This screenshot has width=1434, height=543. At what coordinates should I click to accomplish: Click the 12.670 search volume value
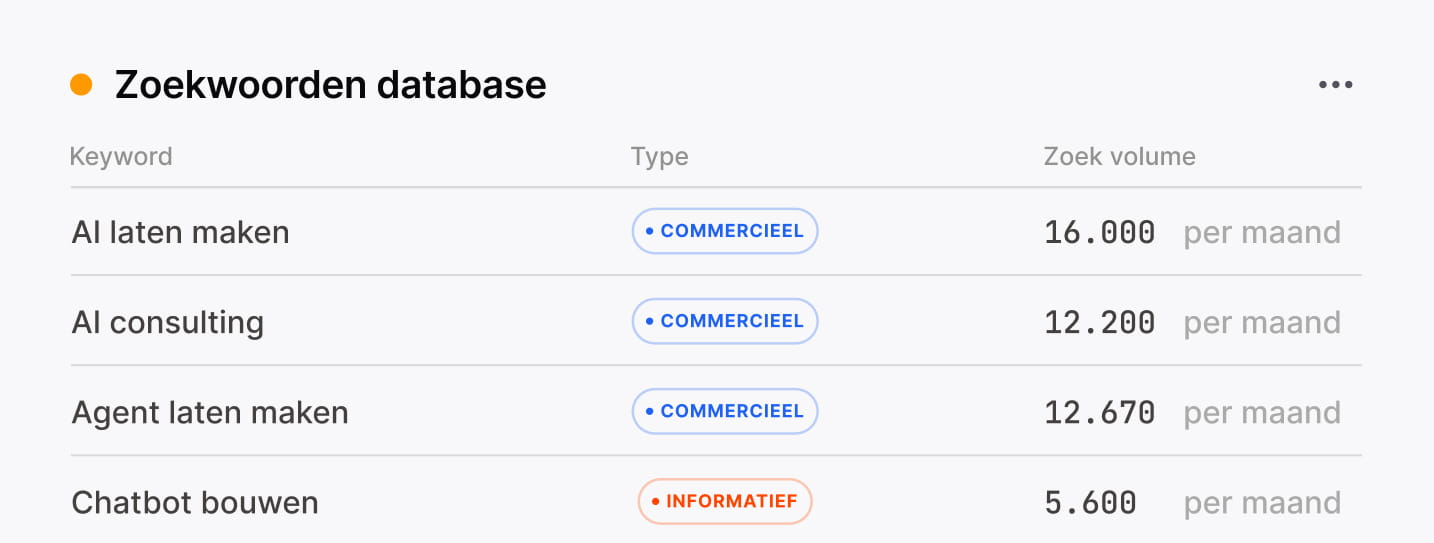[x=1100, y=412]
